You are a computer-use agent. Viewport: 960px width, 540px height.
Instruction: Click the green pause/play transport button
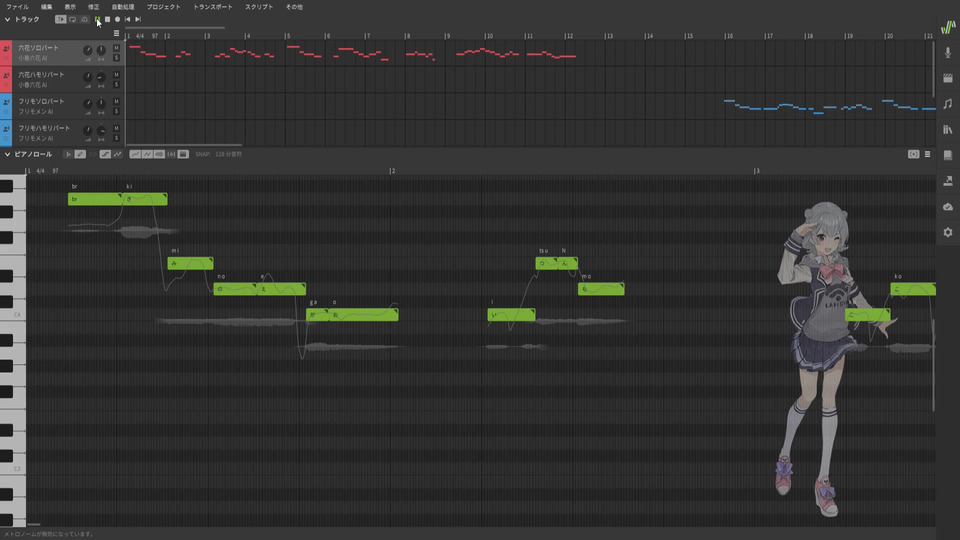pyautogui.click(x=97, y=20)
